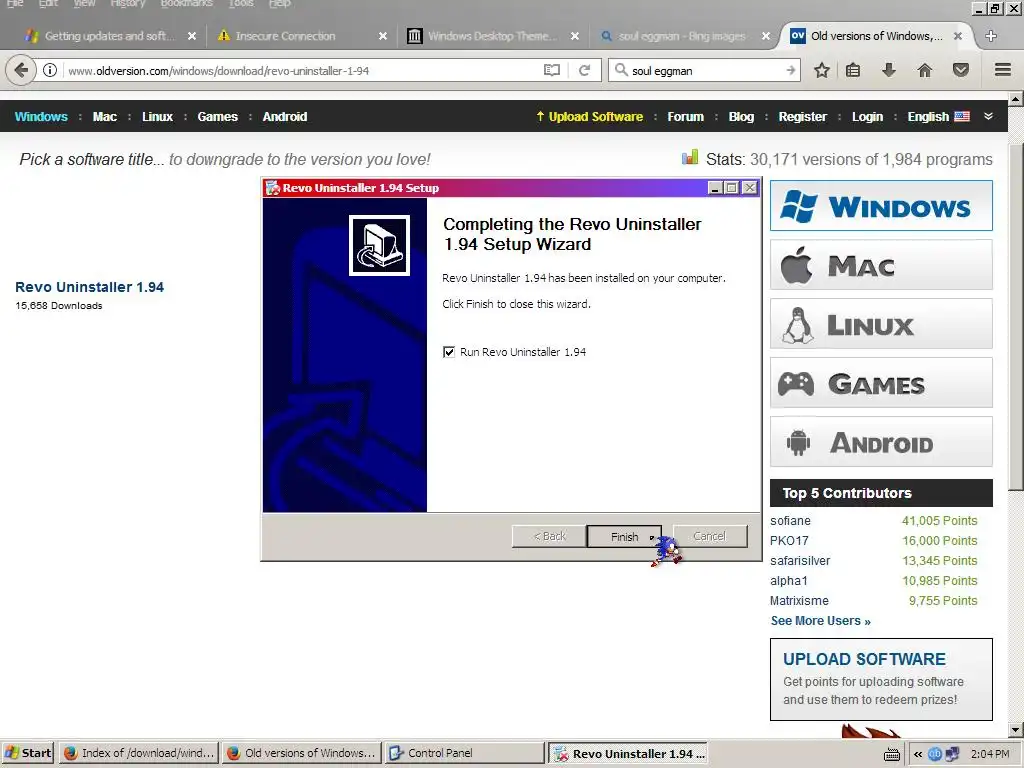Click the soul eggman search field
The width and height of the screenshot is (1024, 768).
pyautogui.click(x=705, y=71)
